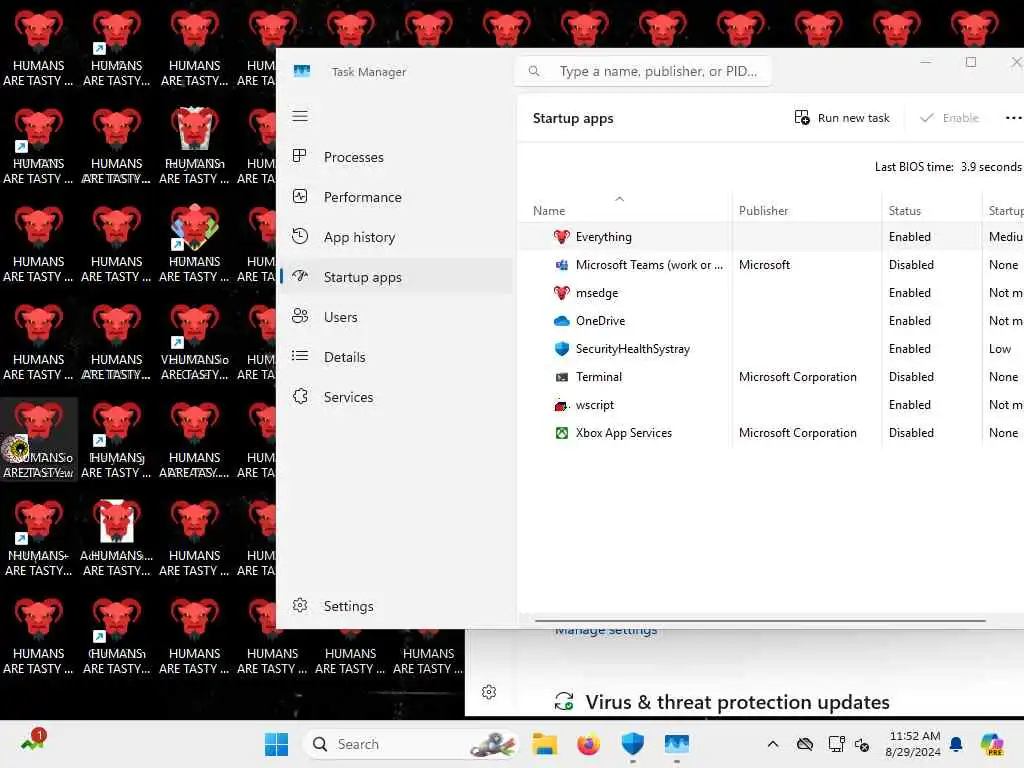Click the red devil icon beside msedge

(562, 293)
